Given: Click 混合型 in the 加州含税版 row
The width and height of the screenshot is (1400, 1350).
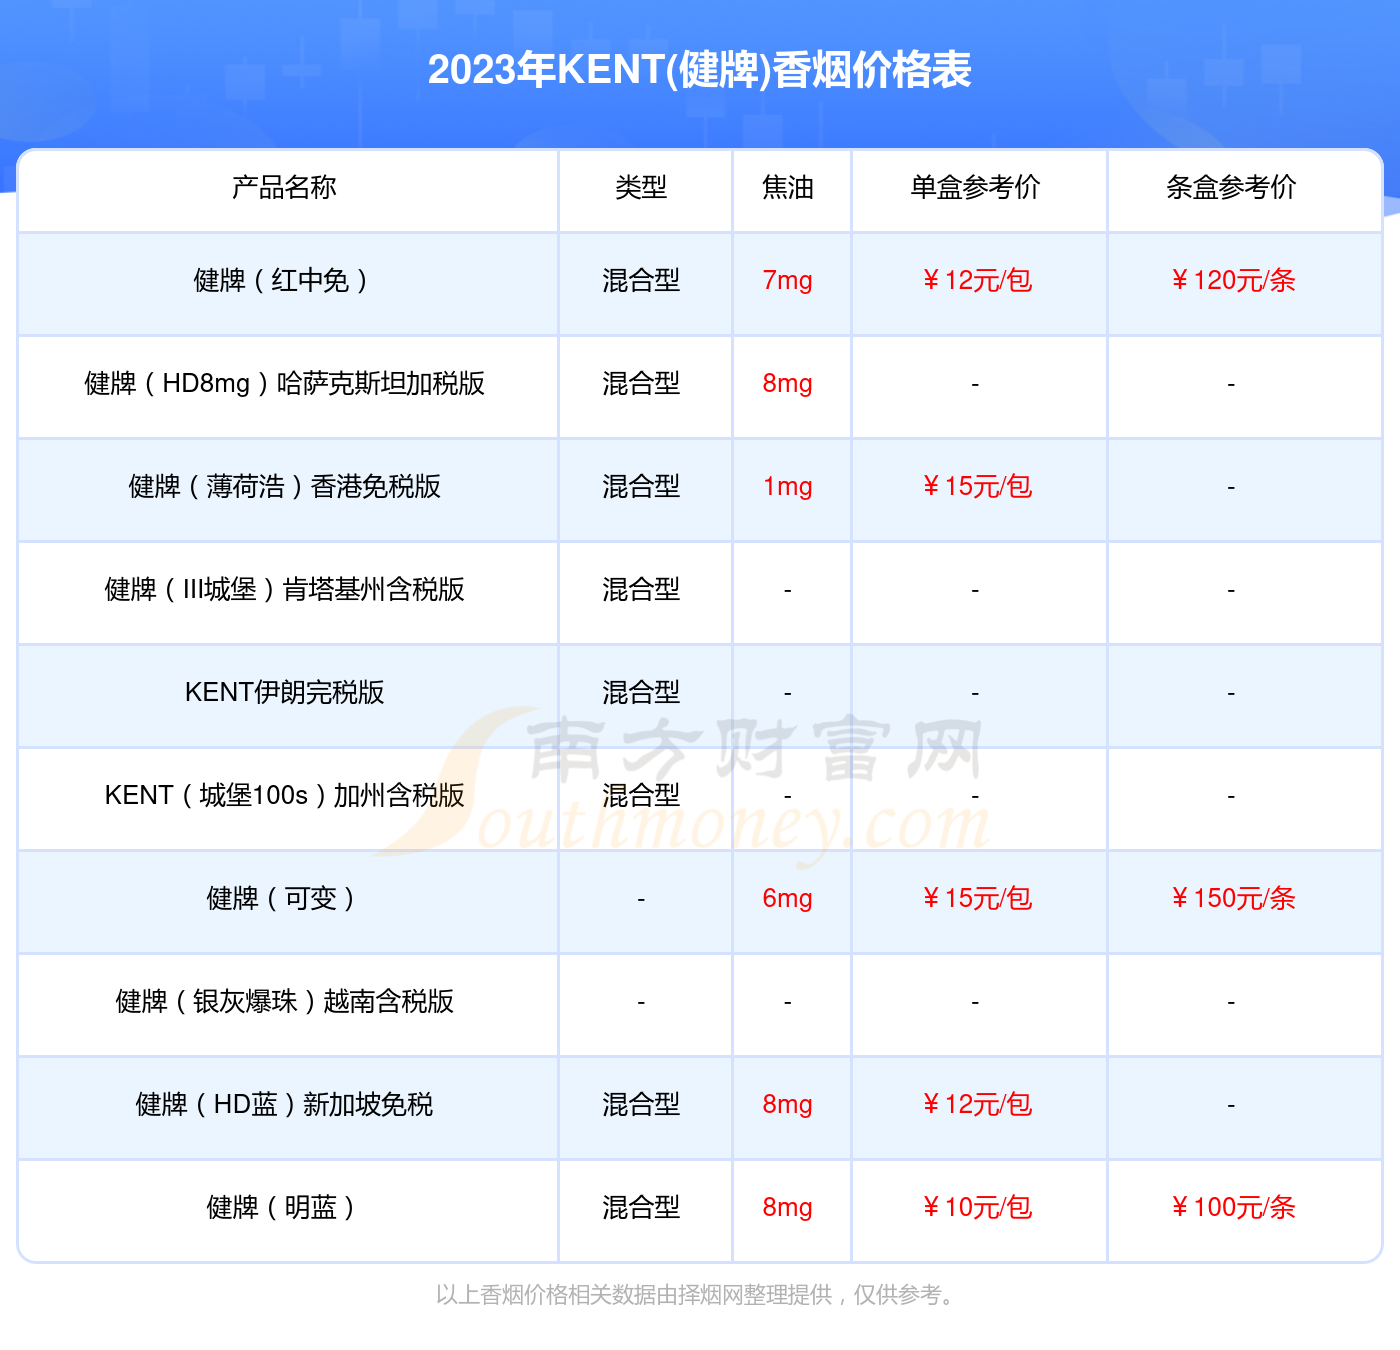Looking at the screenshot, I should (641, 796).
